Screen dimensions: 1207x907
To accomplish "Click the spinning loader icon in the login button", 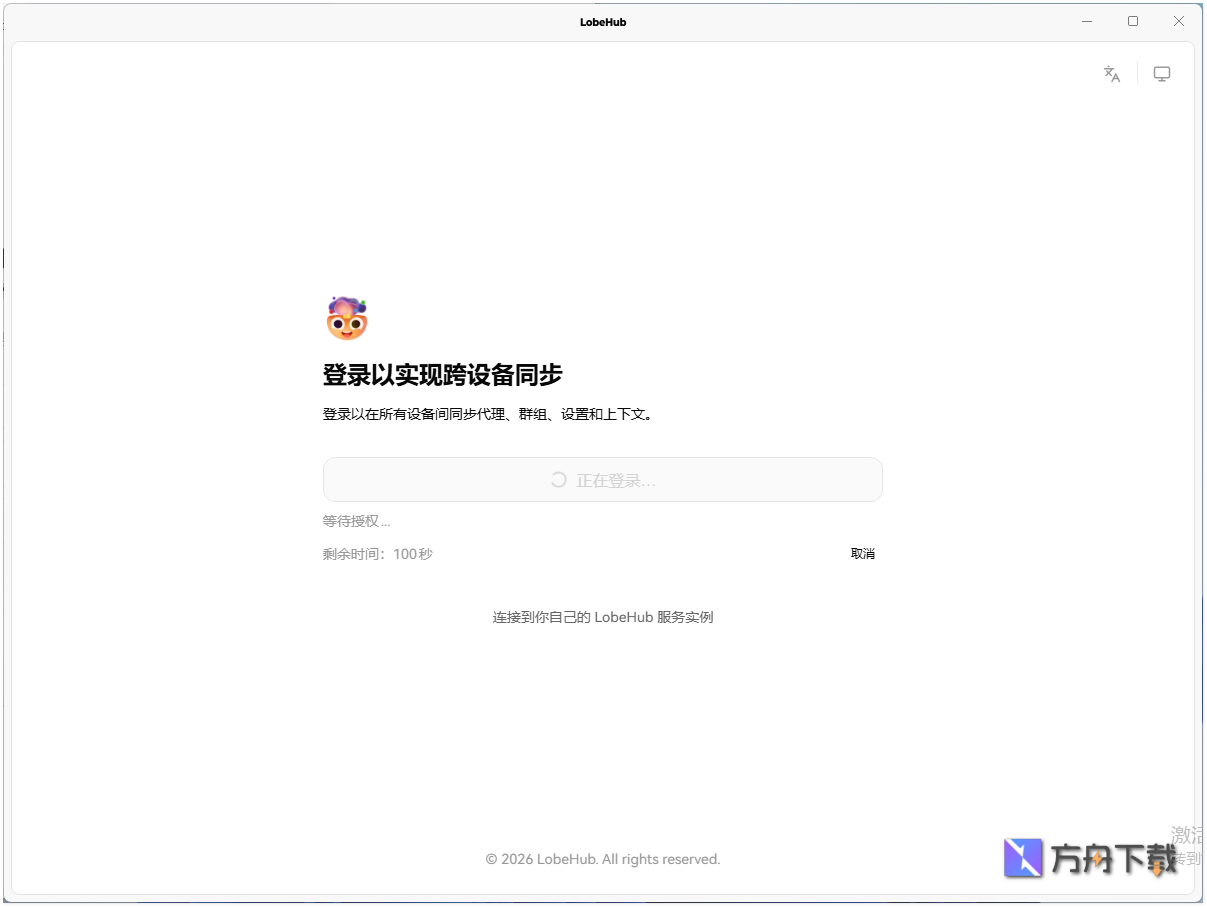I will tap(557, 480).
